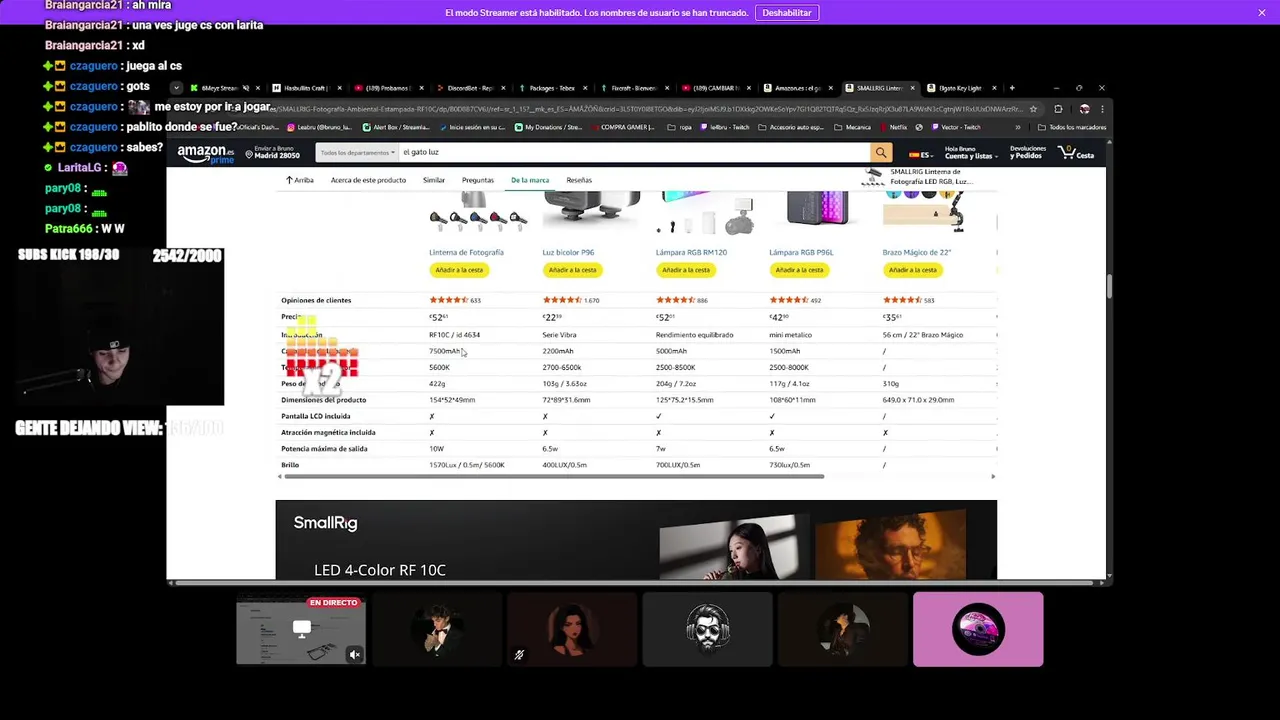
Task: Open the Amazon.es Prime logo
Action: [205, 154]
